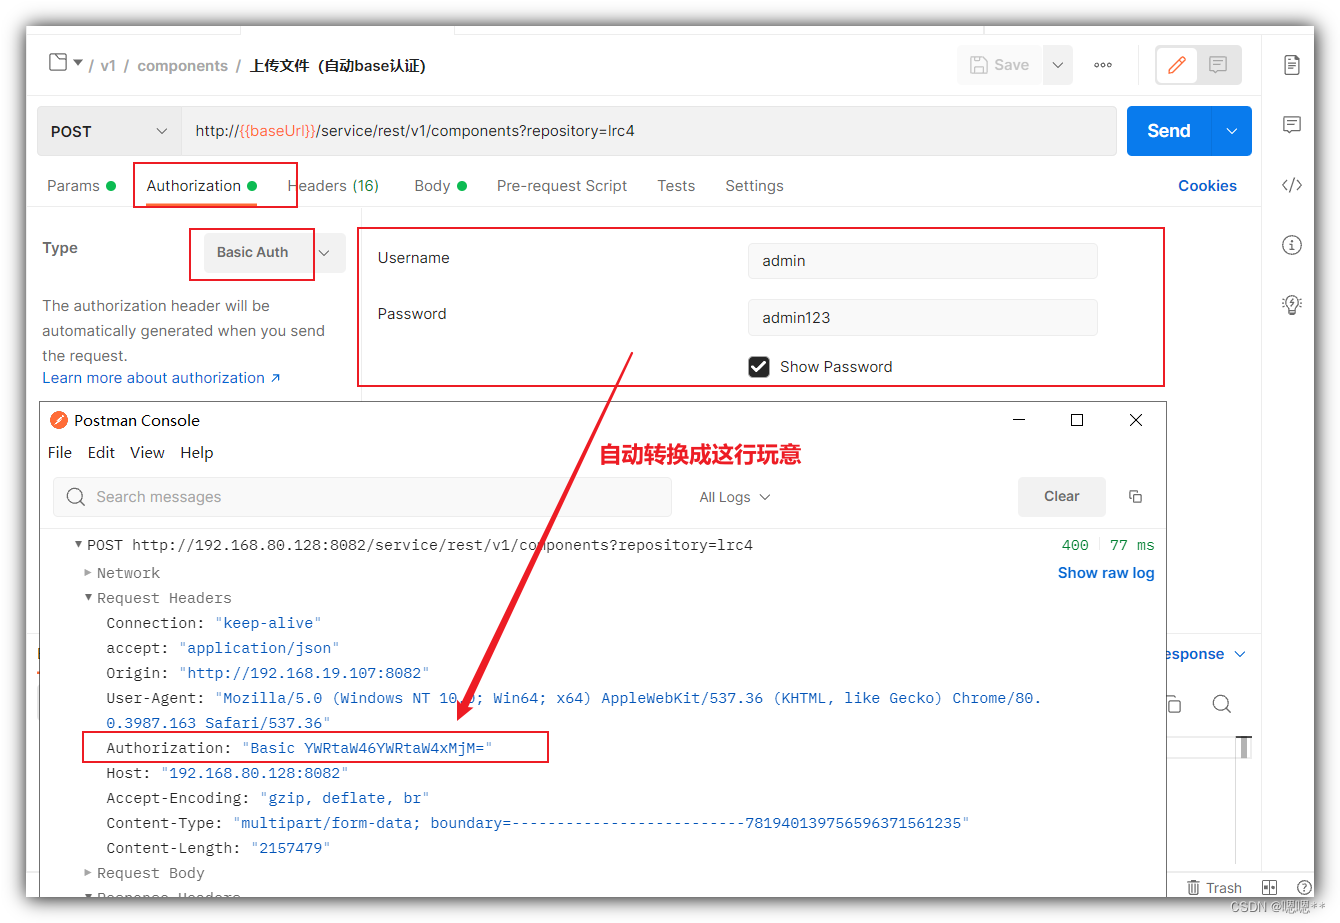Click the Connection header value keep-alive
Image resolution: width=1340 pixels, height=923 pixels.
268,623
